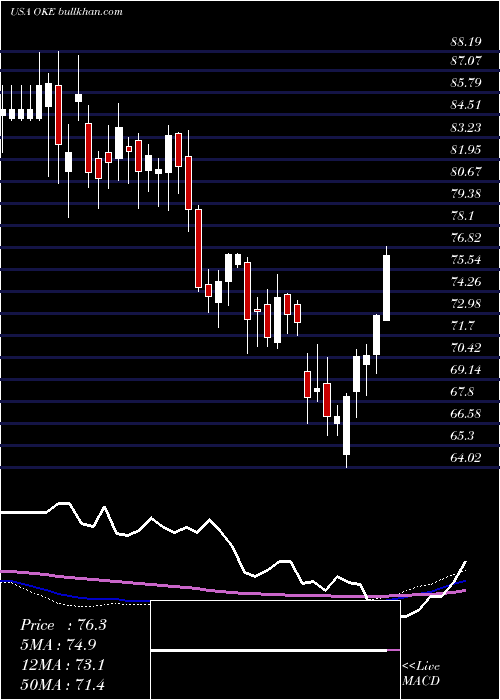Click the 88.19 price axis label
The image size is (500, 700).
tap(466, 42)
